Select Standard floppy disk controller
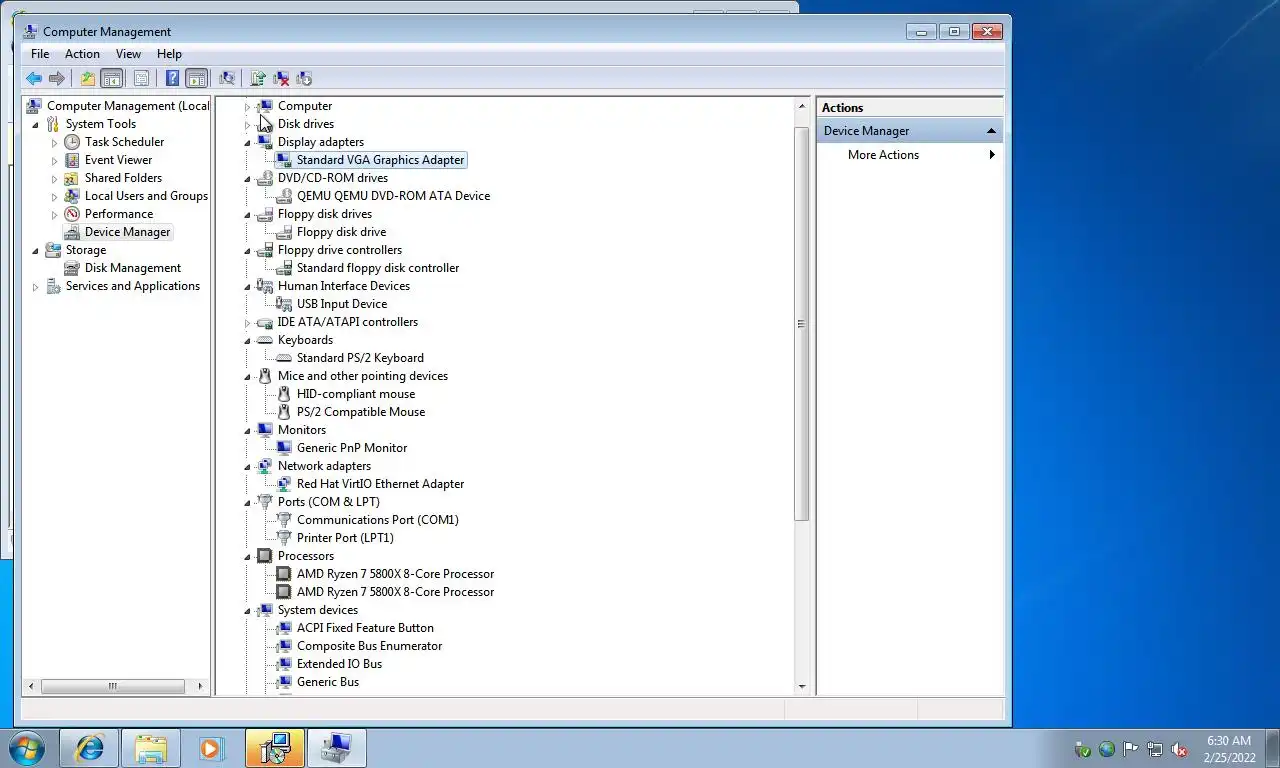The height and width of the screenshot is (768, 1280). pyautogui.click(x=378, y=268)
